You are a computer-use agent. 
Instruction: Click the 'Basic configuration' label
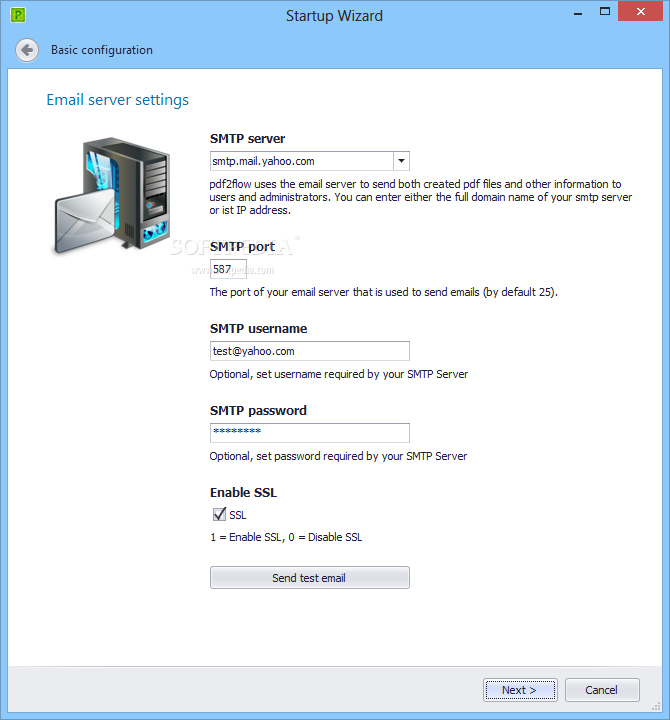coord(102,50)
